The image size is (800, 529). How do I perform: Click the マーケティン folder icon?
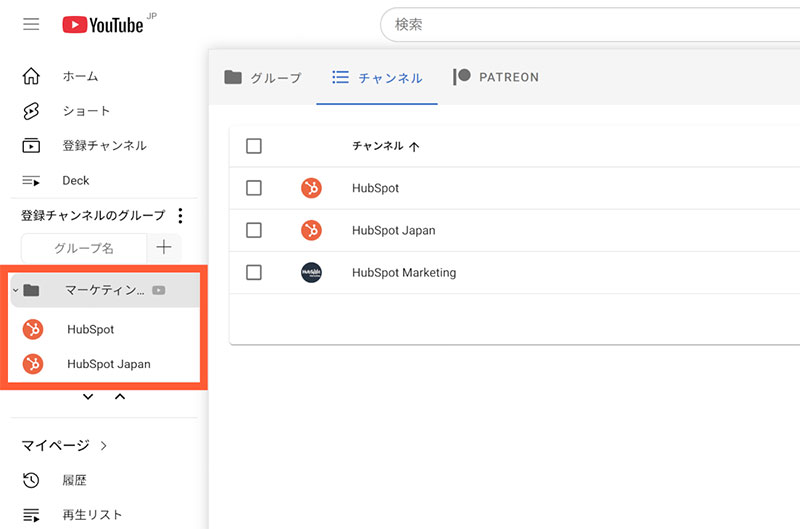click(x=32, y=290)
